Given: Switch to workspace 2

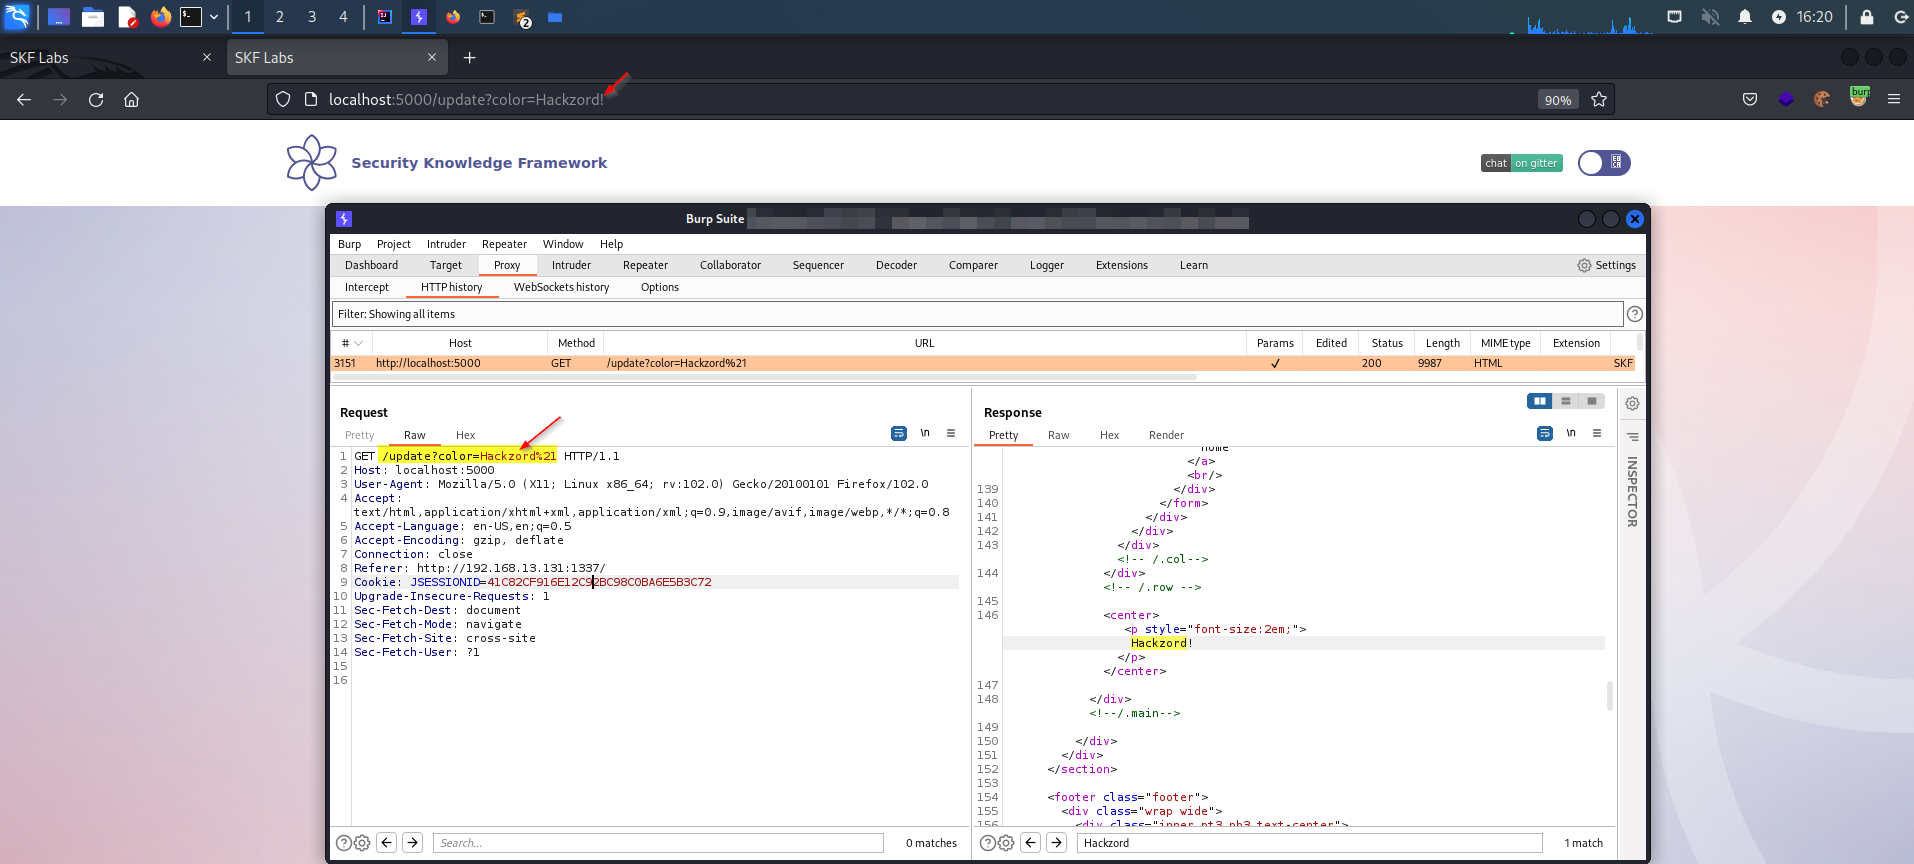Looking at the screenshot, I should click(280, 17).
